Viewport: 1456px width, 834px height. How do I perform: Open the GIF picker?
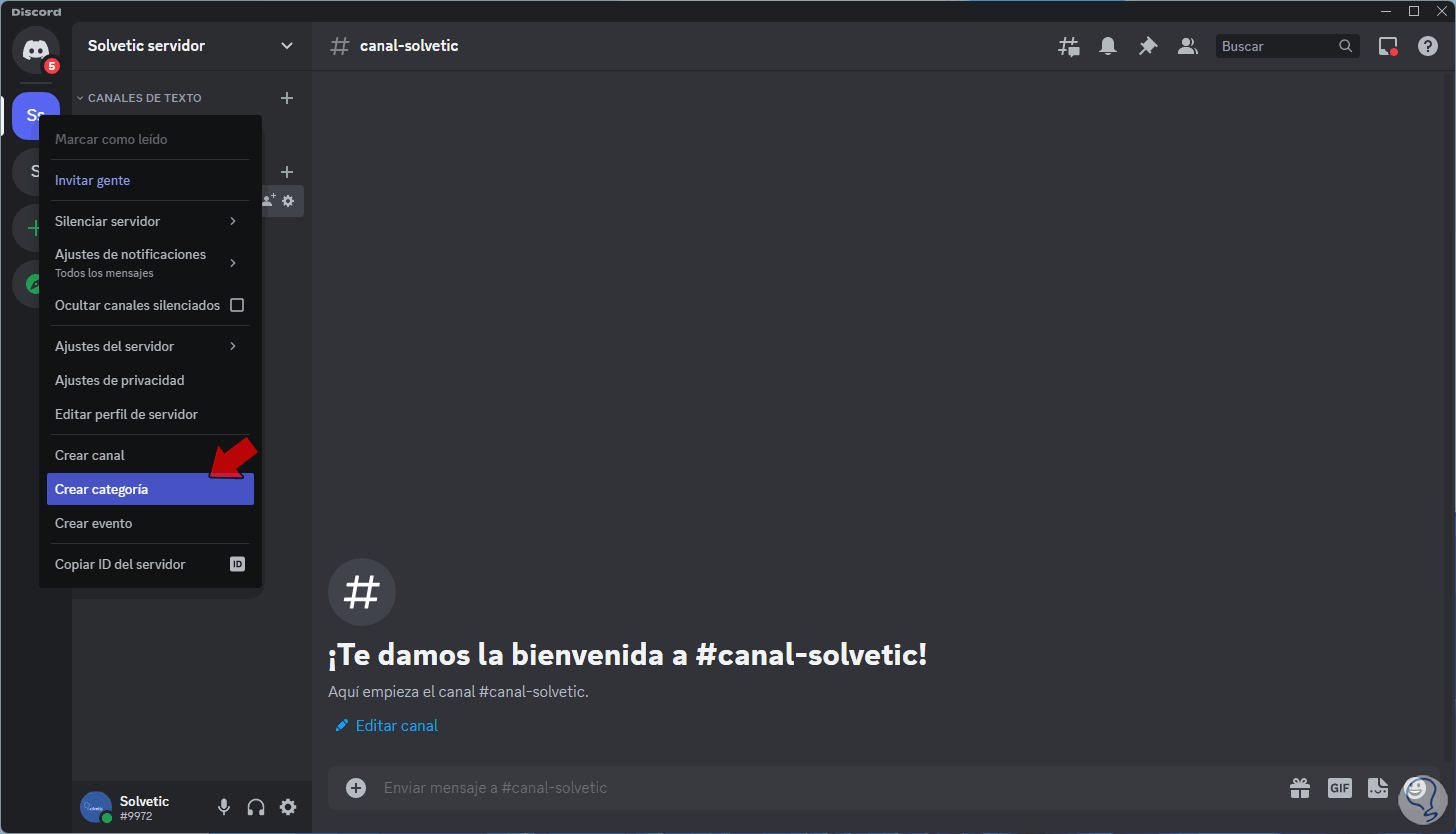(1340, 788)
